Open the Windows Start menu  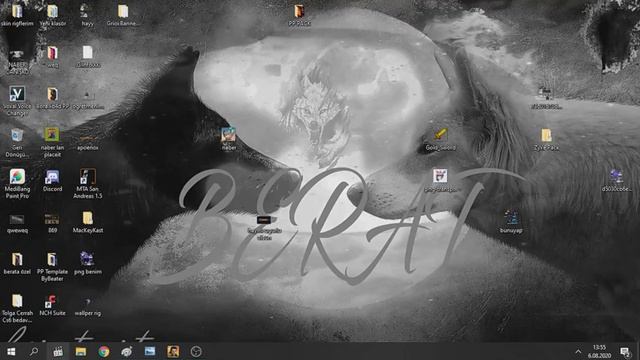coord(11,351)
